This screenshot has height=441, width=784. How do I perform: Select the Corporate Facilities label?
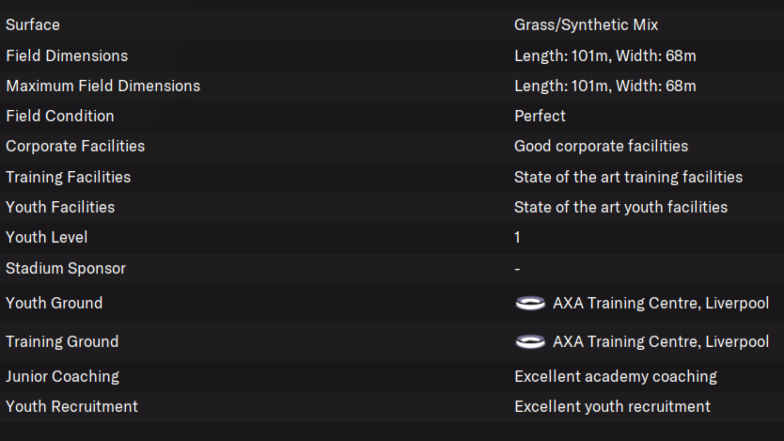[75, 146]
